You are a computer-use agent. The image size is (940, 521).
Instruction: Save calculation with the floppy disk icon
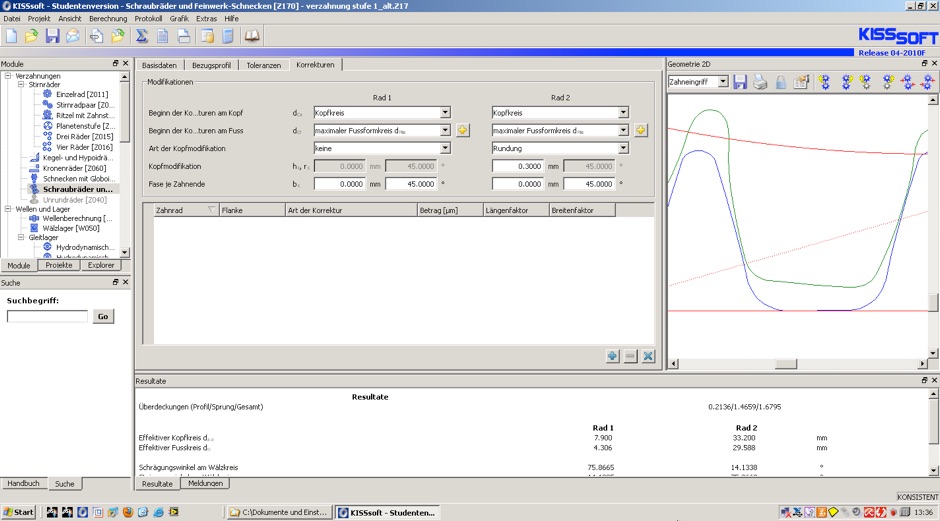52,36
